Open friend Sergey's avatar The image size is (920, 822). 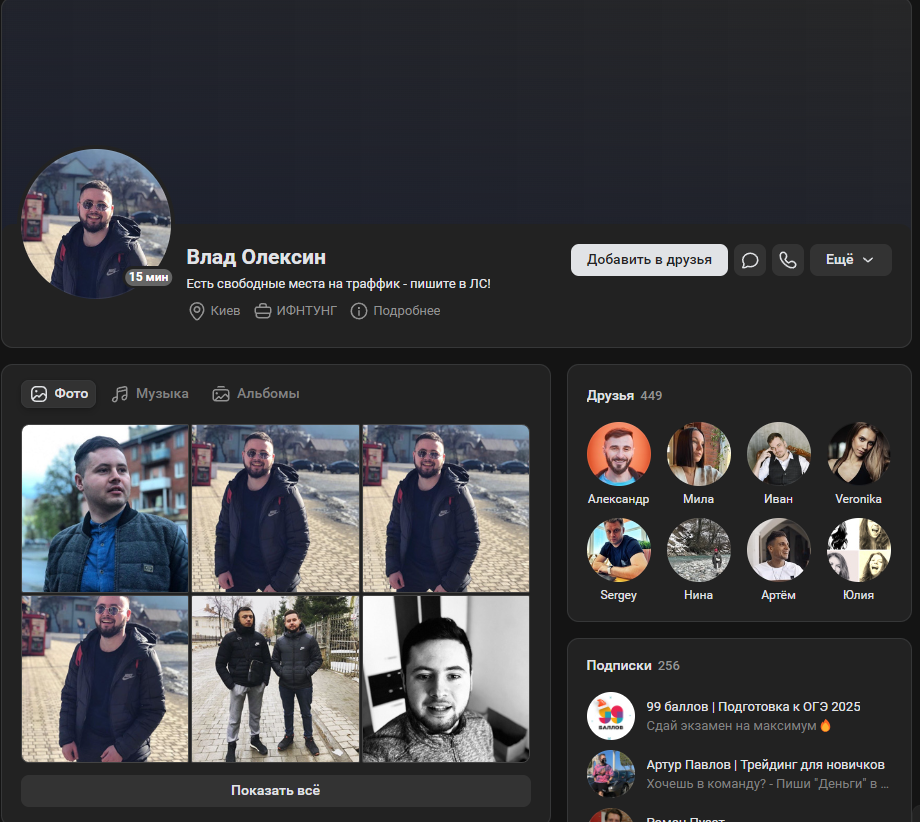pos(618,550)
